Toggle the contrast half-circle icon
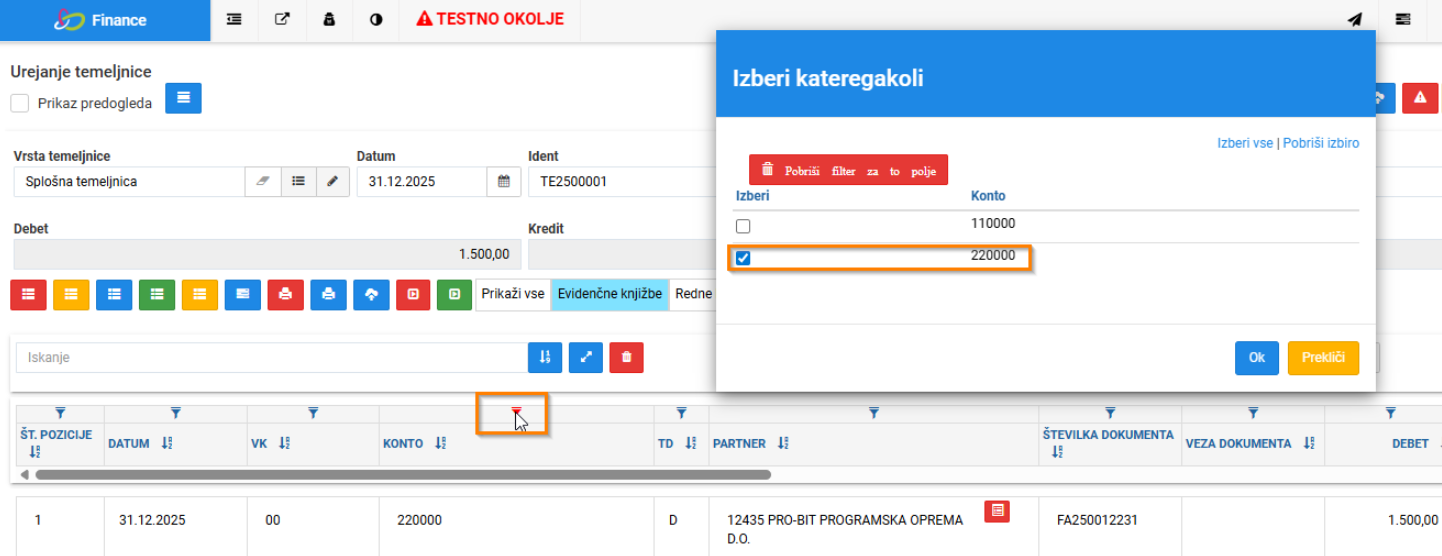This screenshot has height=556, width=1442. [376, 19]
